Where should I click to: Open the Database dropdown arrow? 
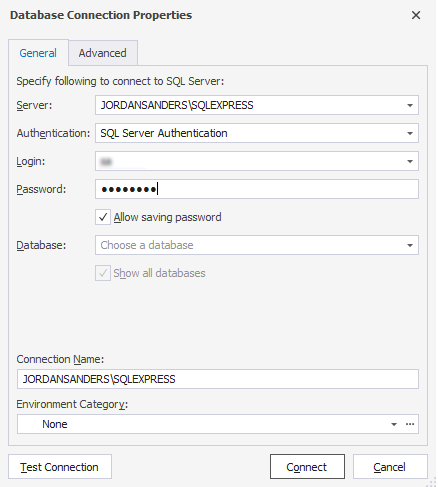coord(410,245)
